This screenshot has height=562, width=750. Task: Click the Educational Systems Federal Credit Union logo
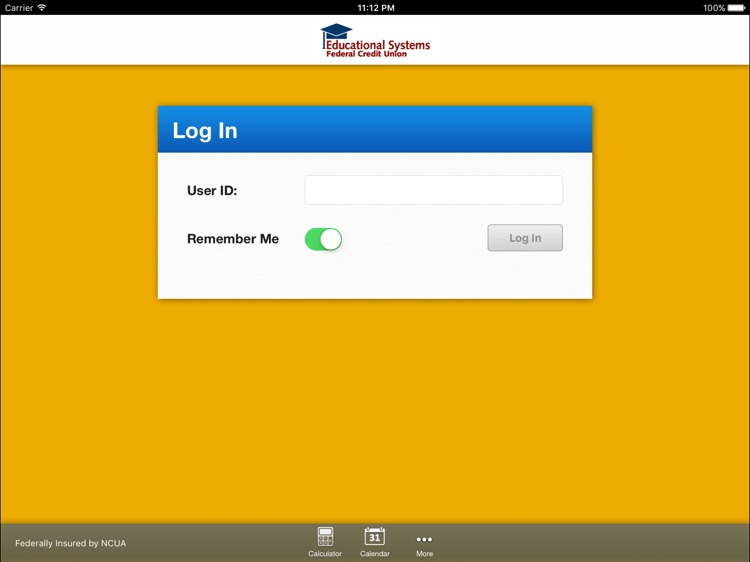click(375, 41)
